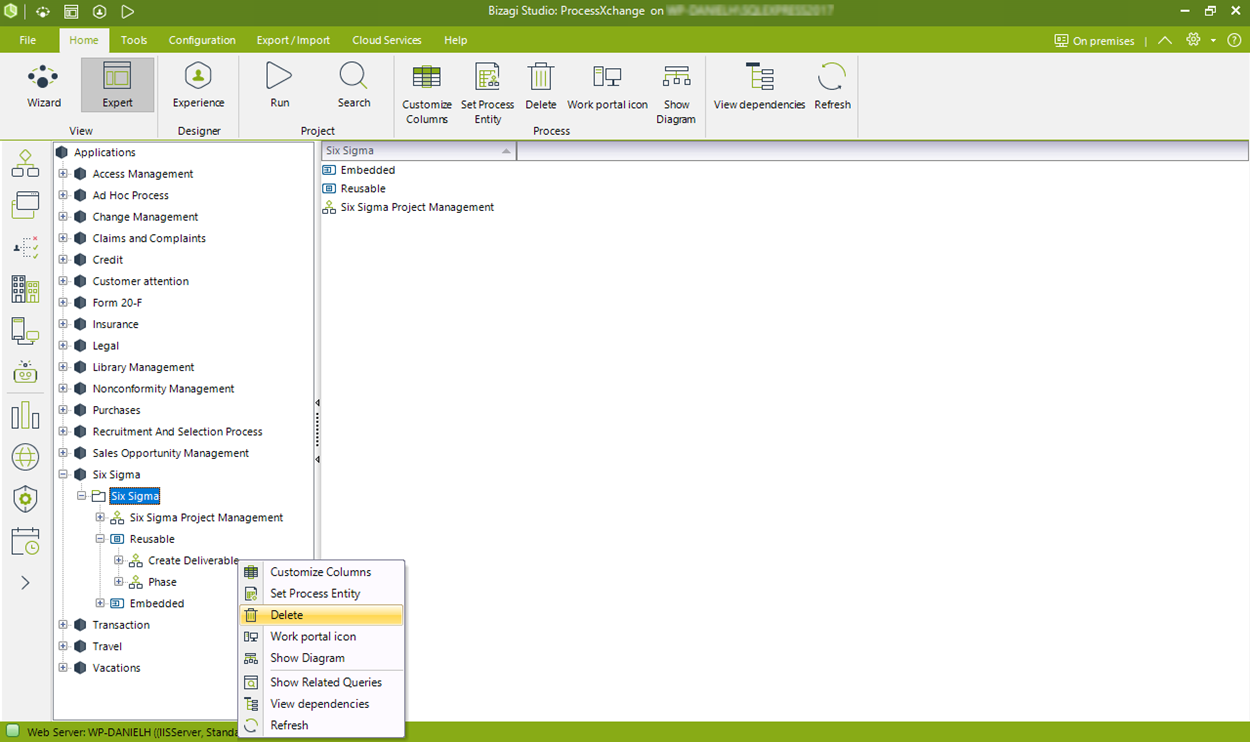Expand the Access Management application node
The width and height of the screenshot is (1250, 742).
point(63,174)
